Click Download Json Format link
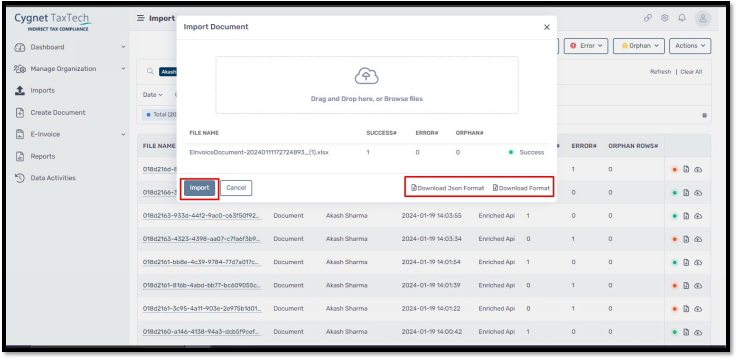The width and height of the screenshot is (737, 360). click(x=447, y=188)
